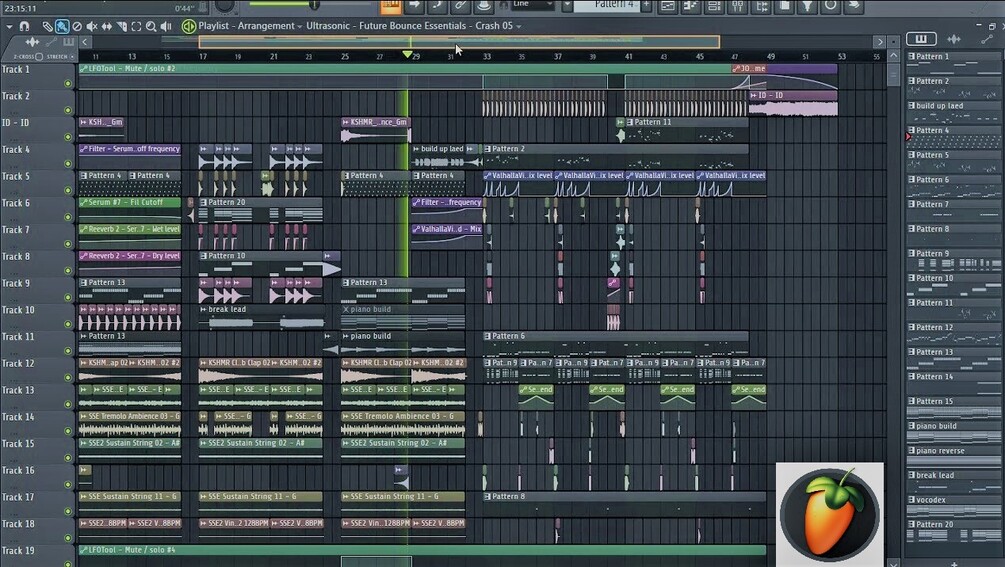Toggle the snap magnet icon
This screenshot has width=1005, height=567.
(24, 26)
